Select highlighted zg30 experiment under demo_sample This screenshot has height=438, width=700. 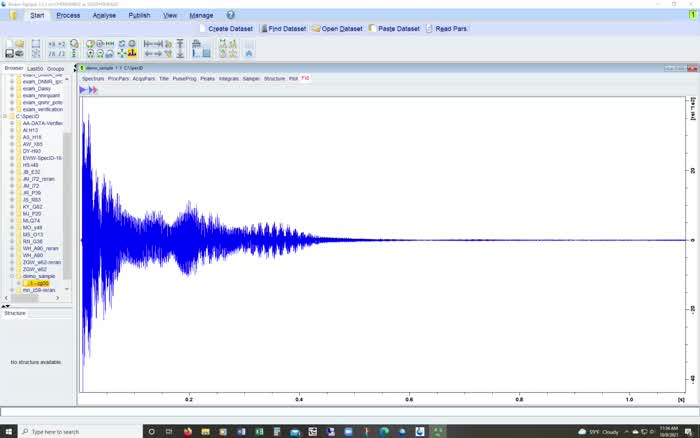click(36, 283)
